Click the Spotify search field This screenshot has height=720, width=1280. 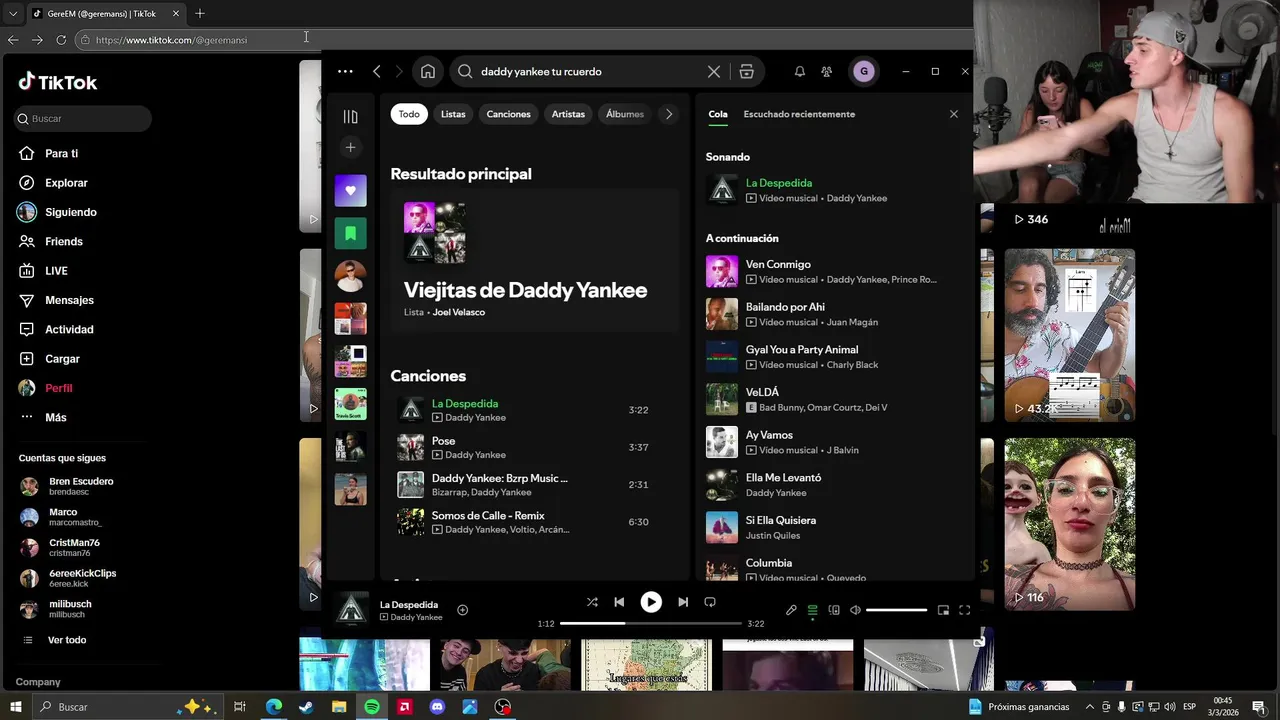tap(590, 72)
